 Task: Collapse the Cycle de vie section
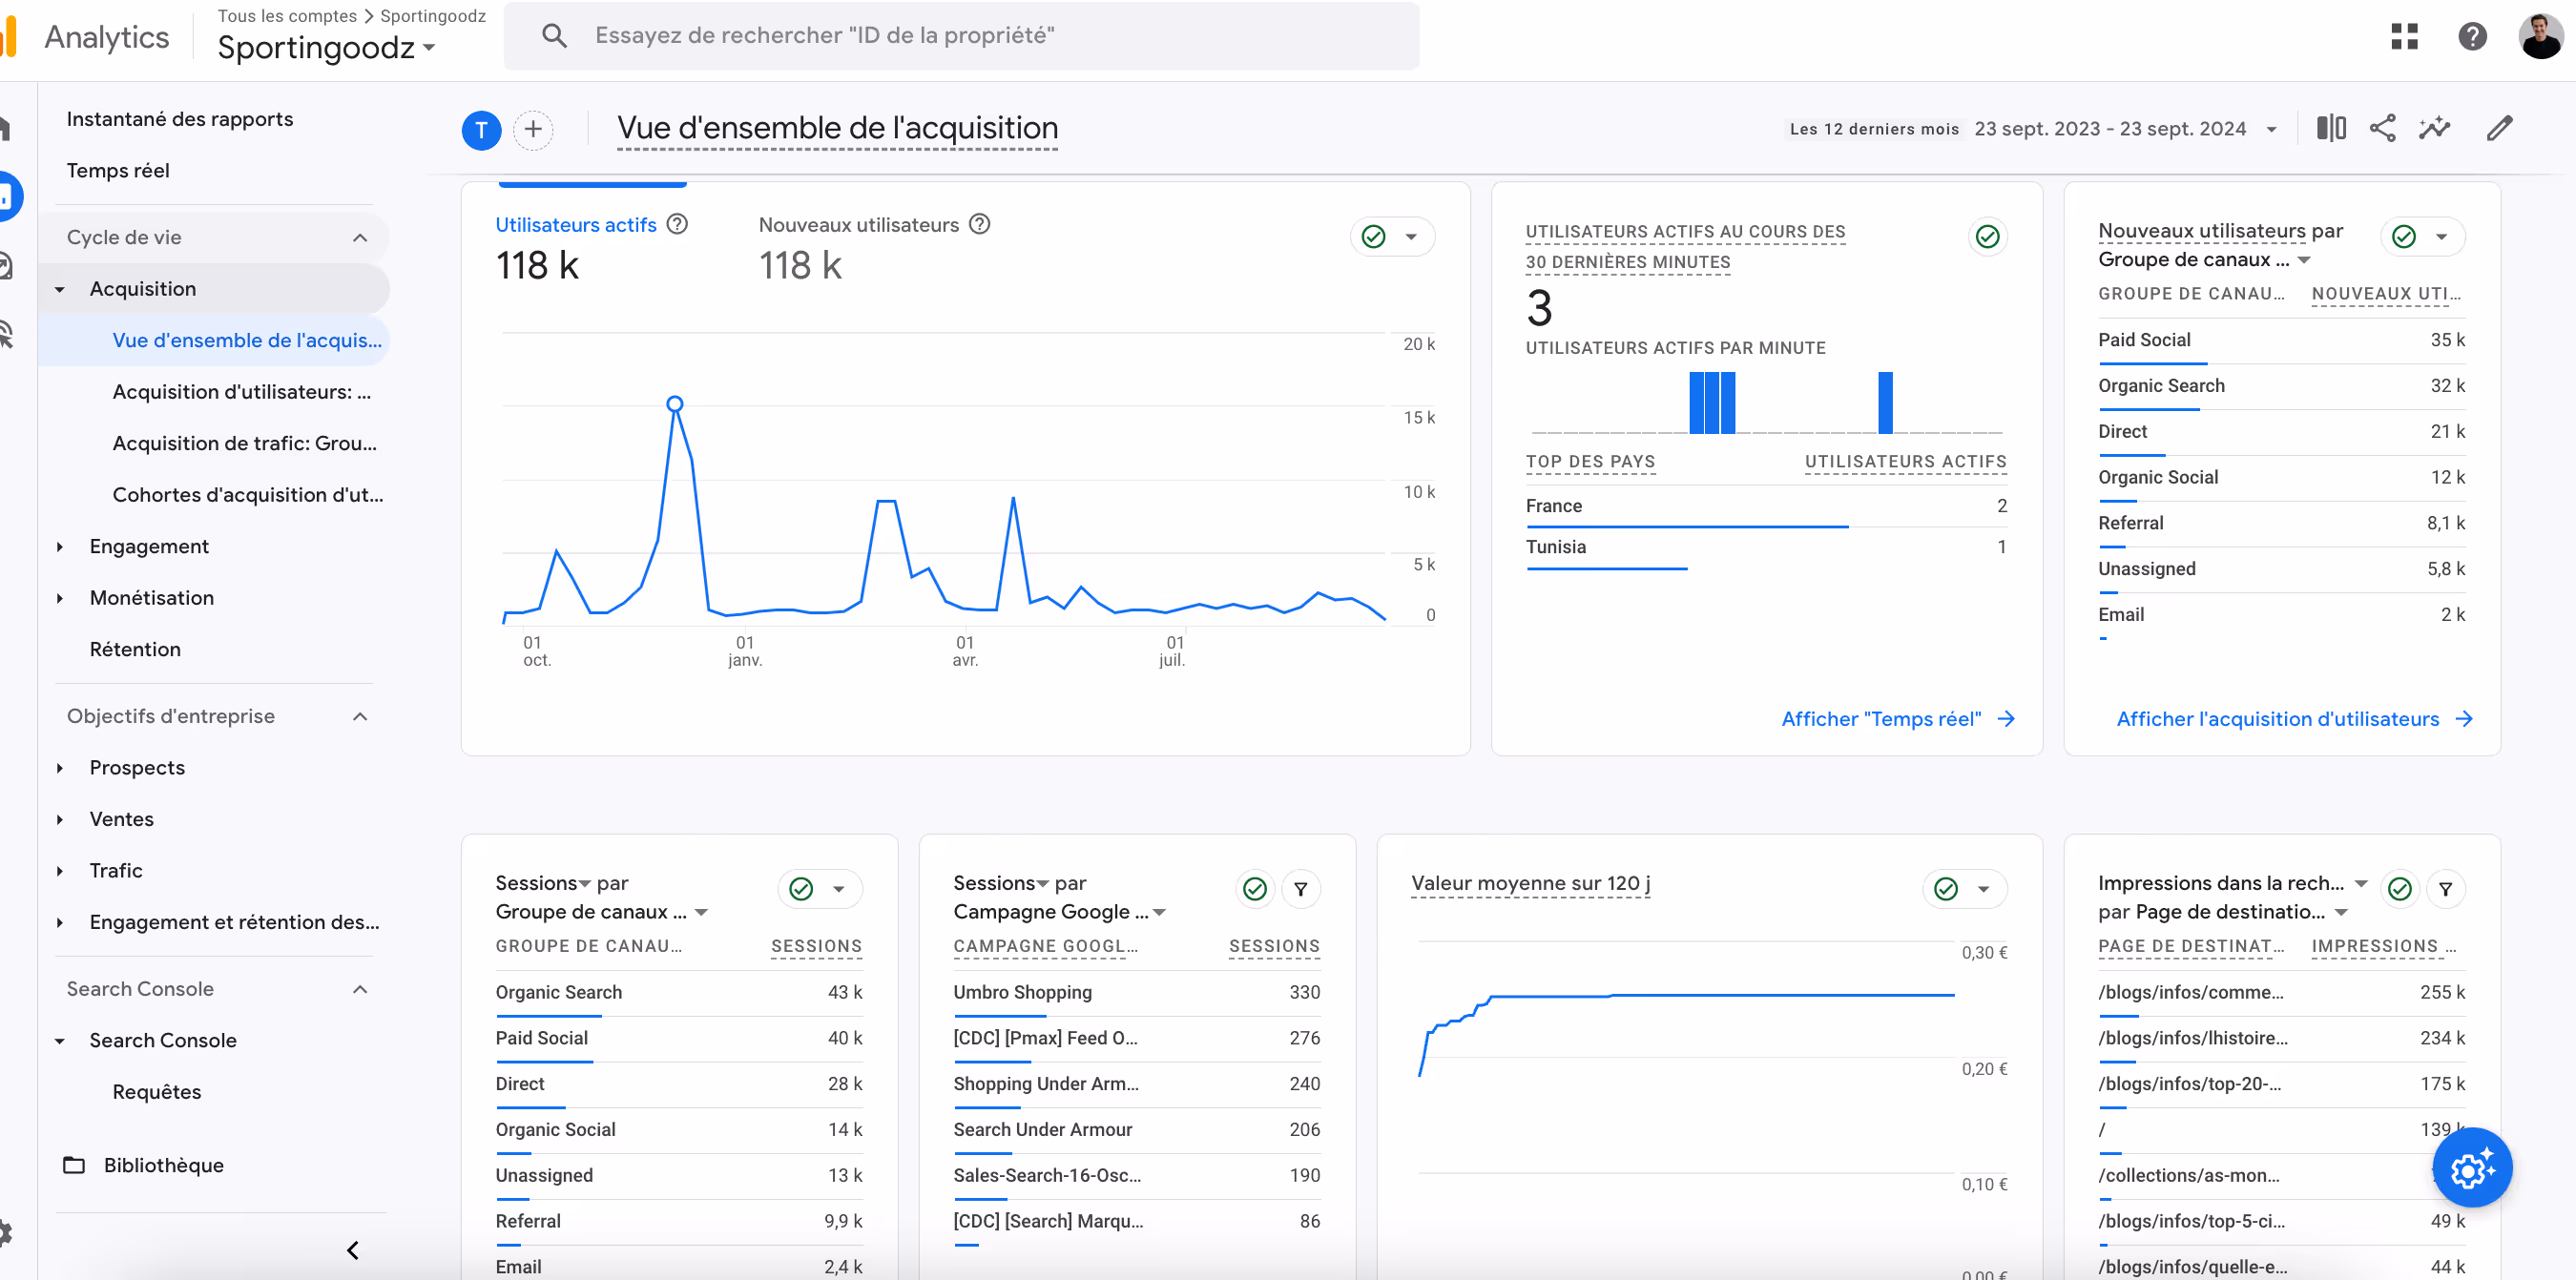tap(360, 238)
